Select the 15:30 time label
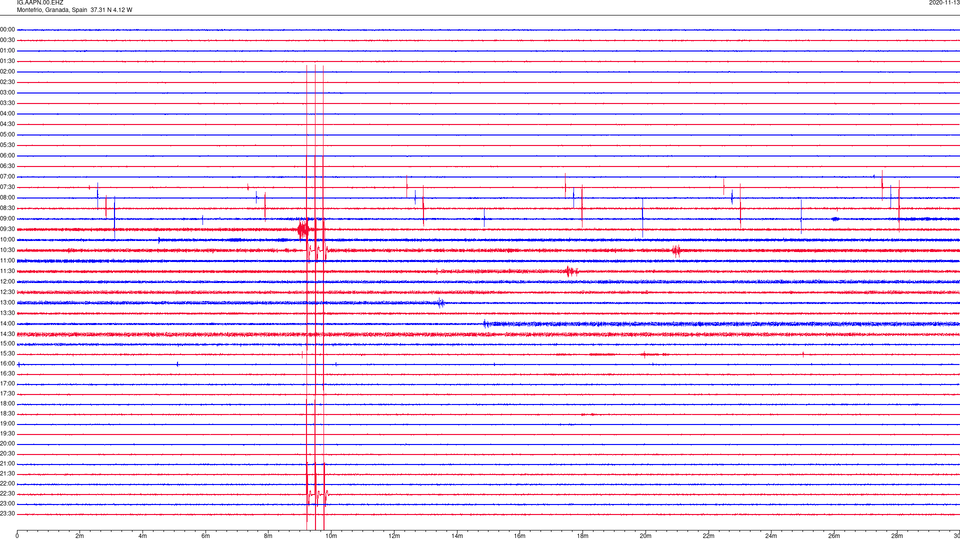This screenshot has height=540, width=960. point(7,354)
